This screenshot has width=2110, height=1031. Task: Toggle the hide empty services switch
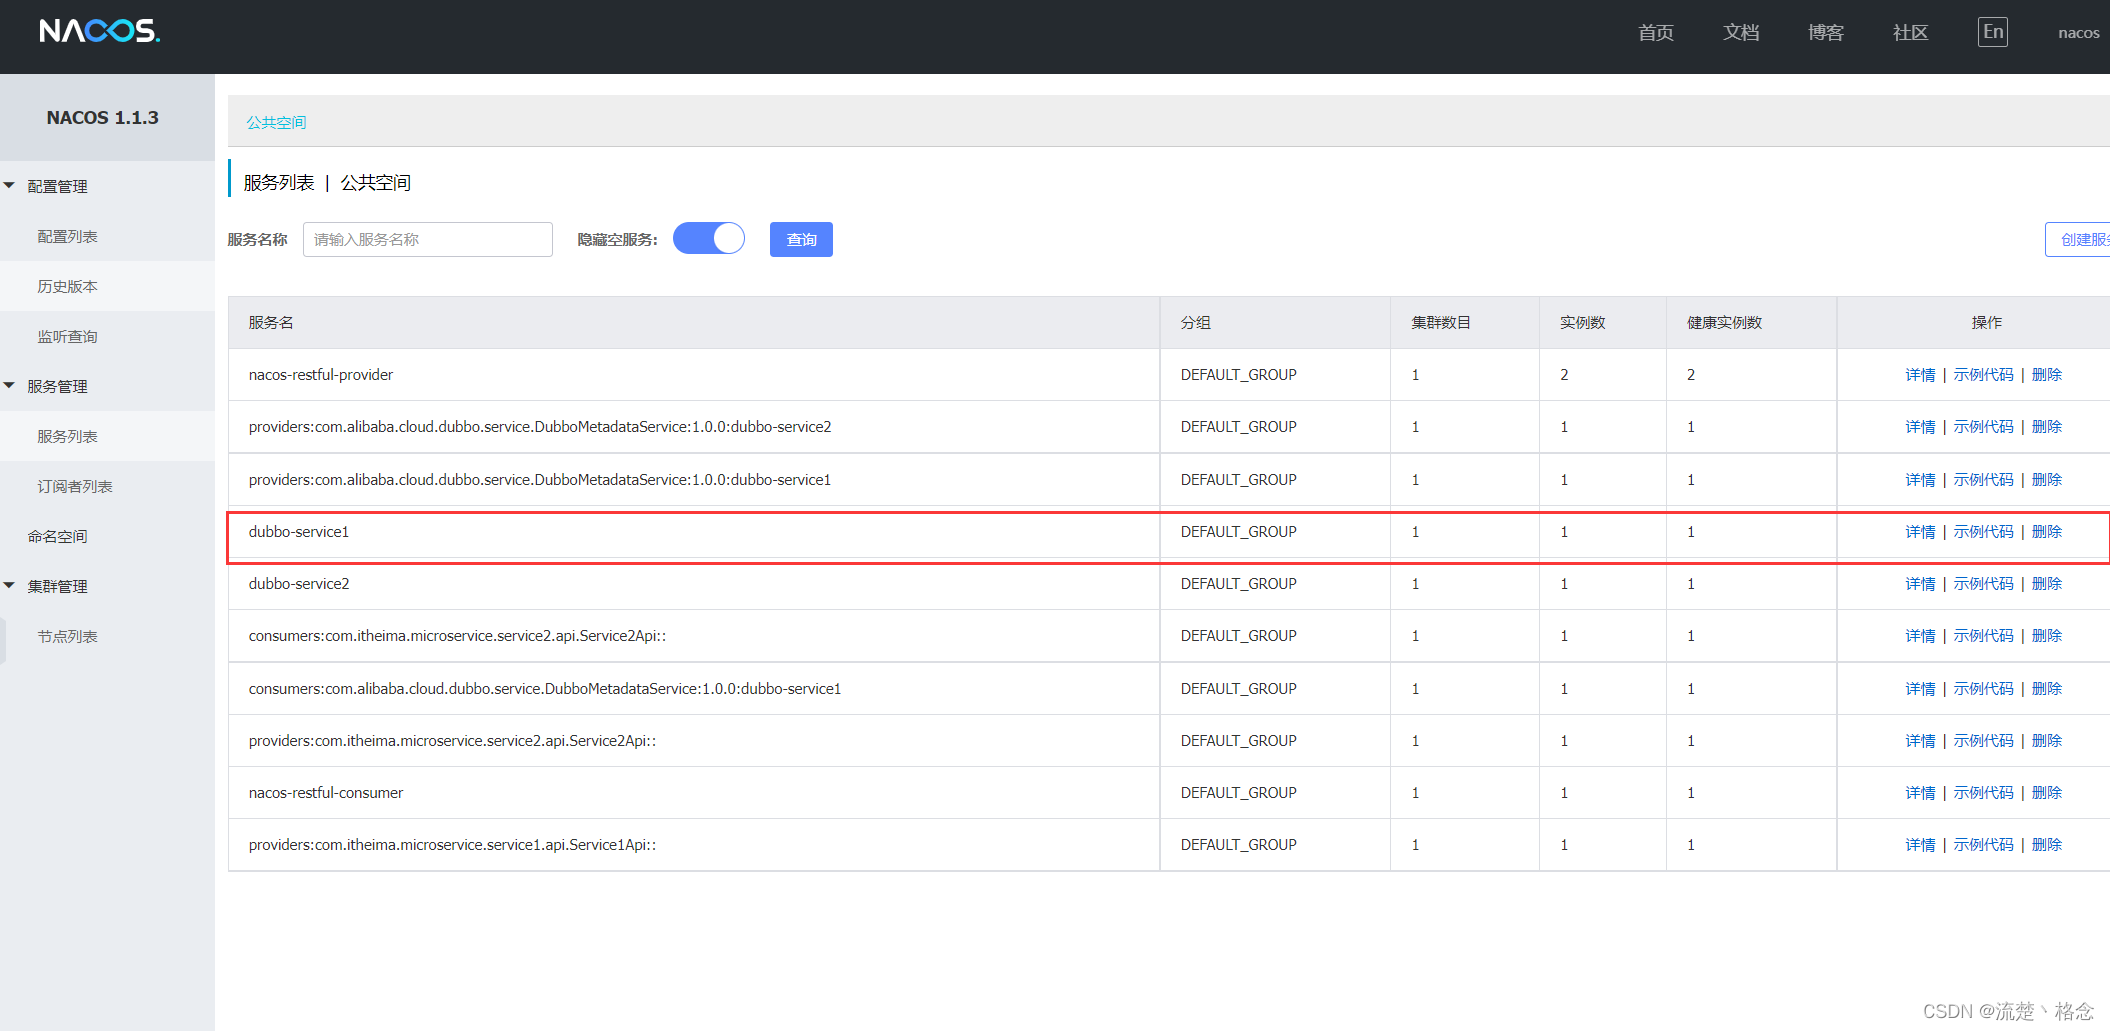[709, 239]
